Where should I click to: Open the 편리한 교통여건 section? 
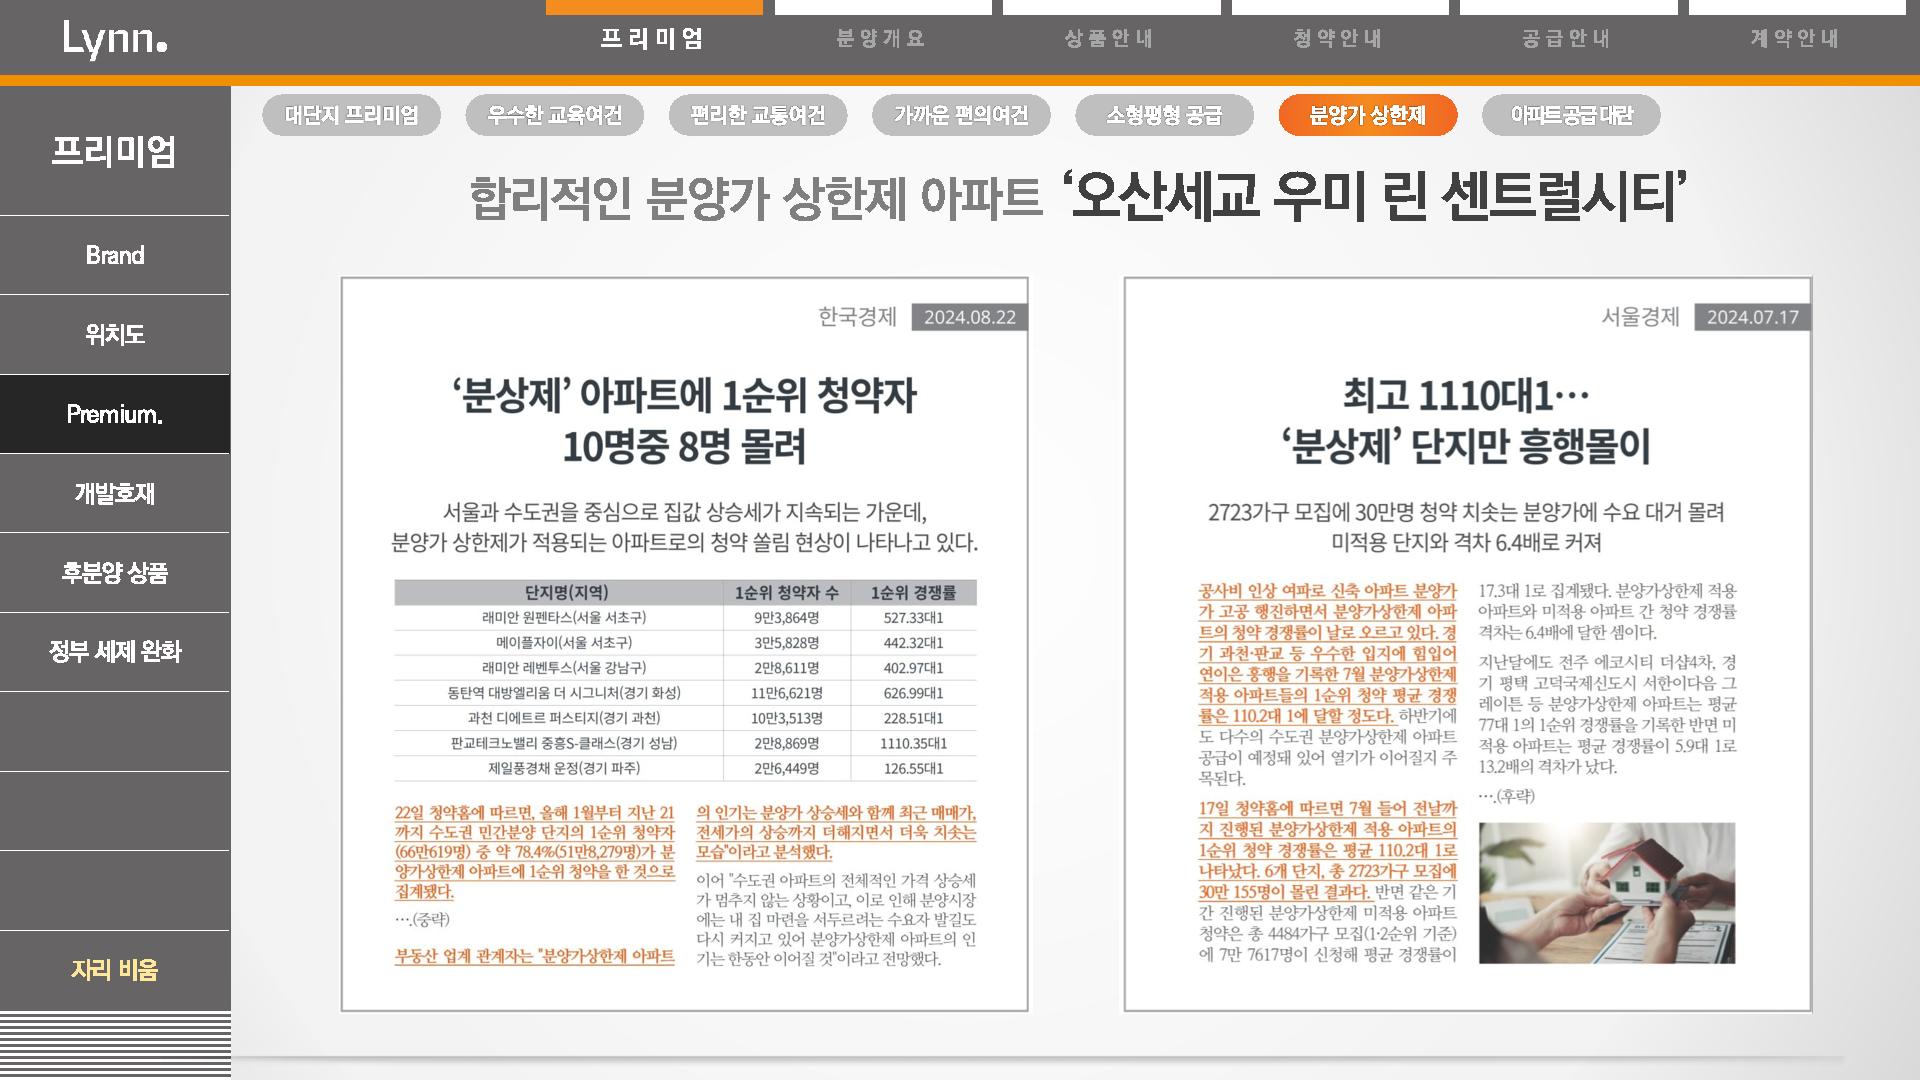pos(757,115)
